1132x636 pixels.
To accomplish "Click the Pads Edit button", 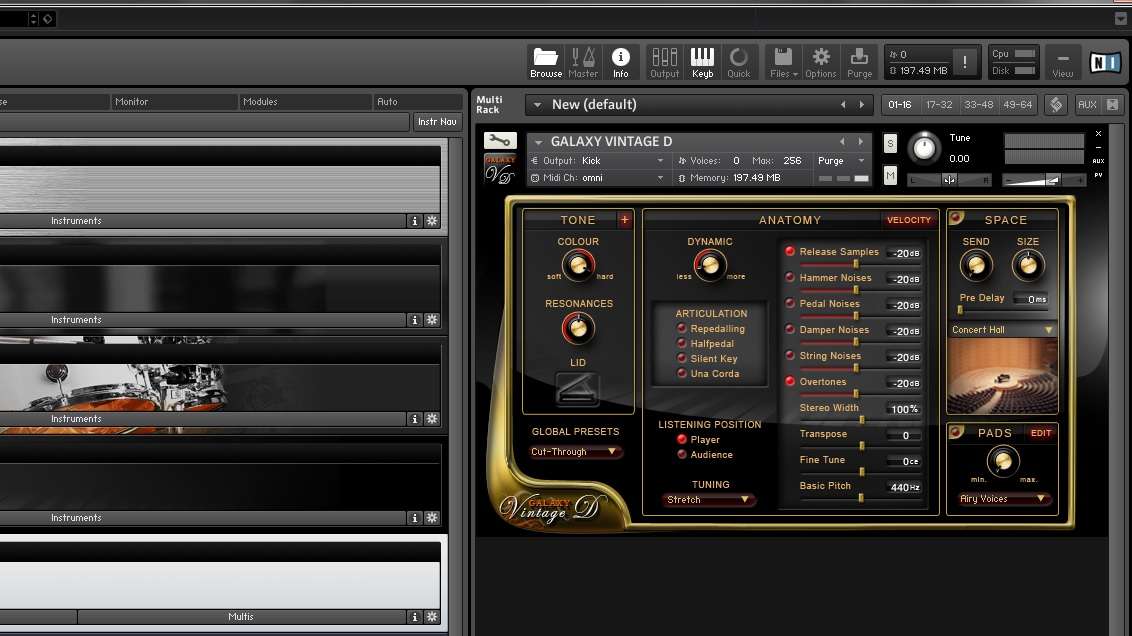I will click(1041, 433).
